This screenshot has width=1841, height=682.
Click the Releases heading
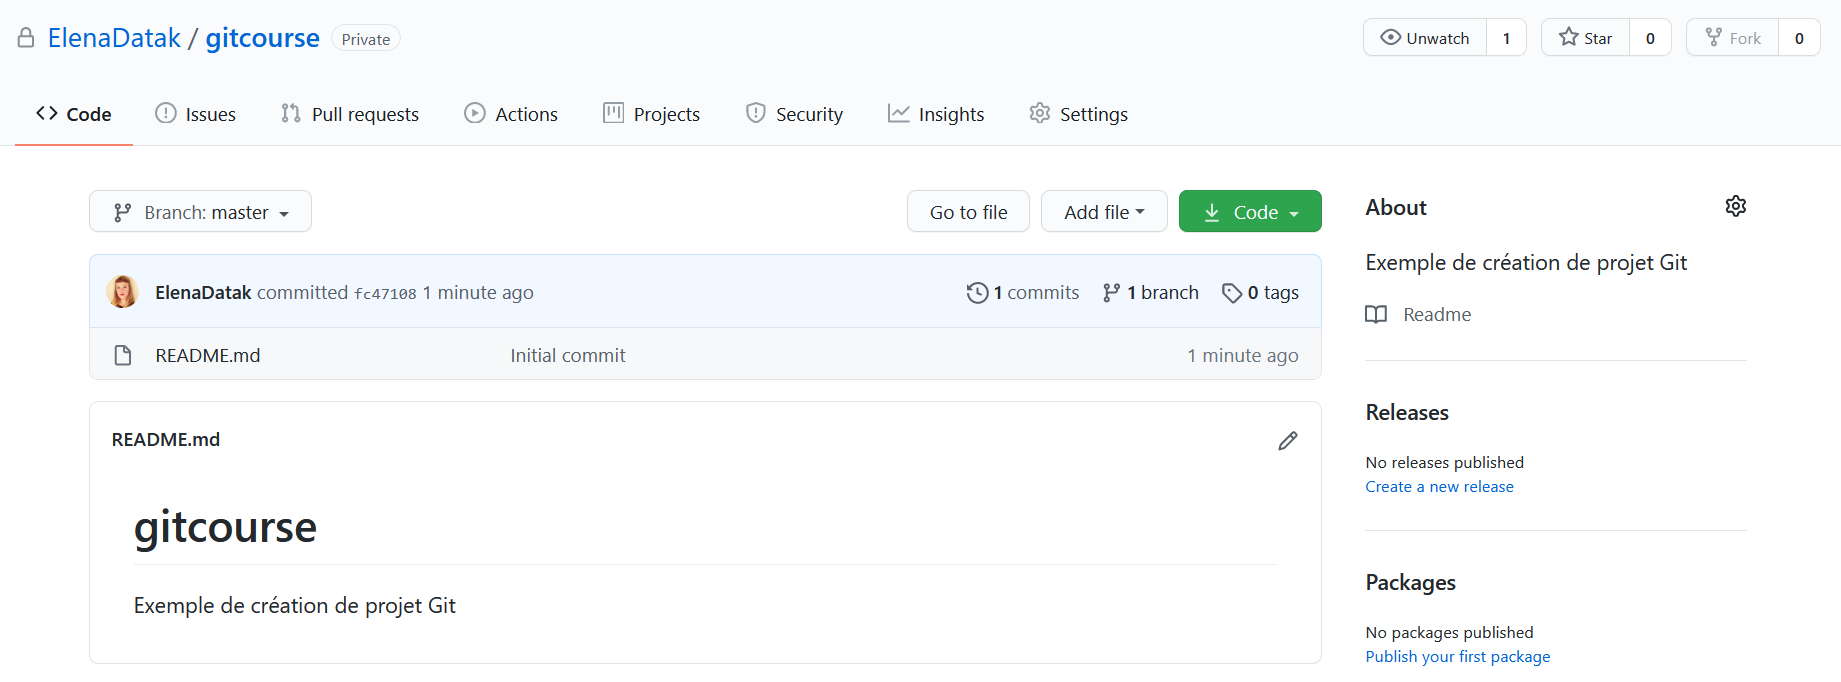[x=1407, y=413]
